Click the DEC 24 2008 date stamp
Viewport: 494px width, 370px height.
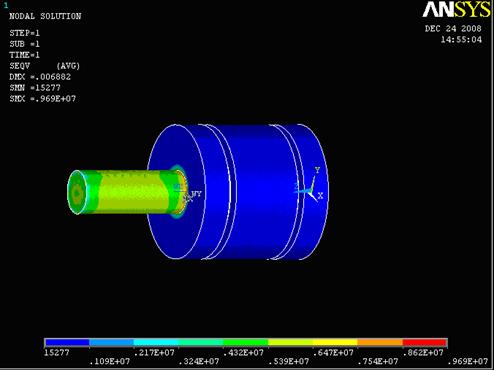[x=453, y=29]
